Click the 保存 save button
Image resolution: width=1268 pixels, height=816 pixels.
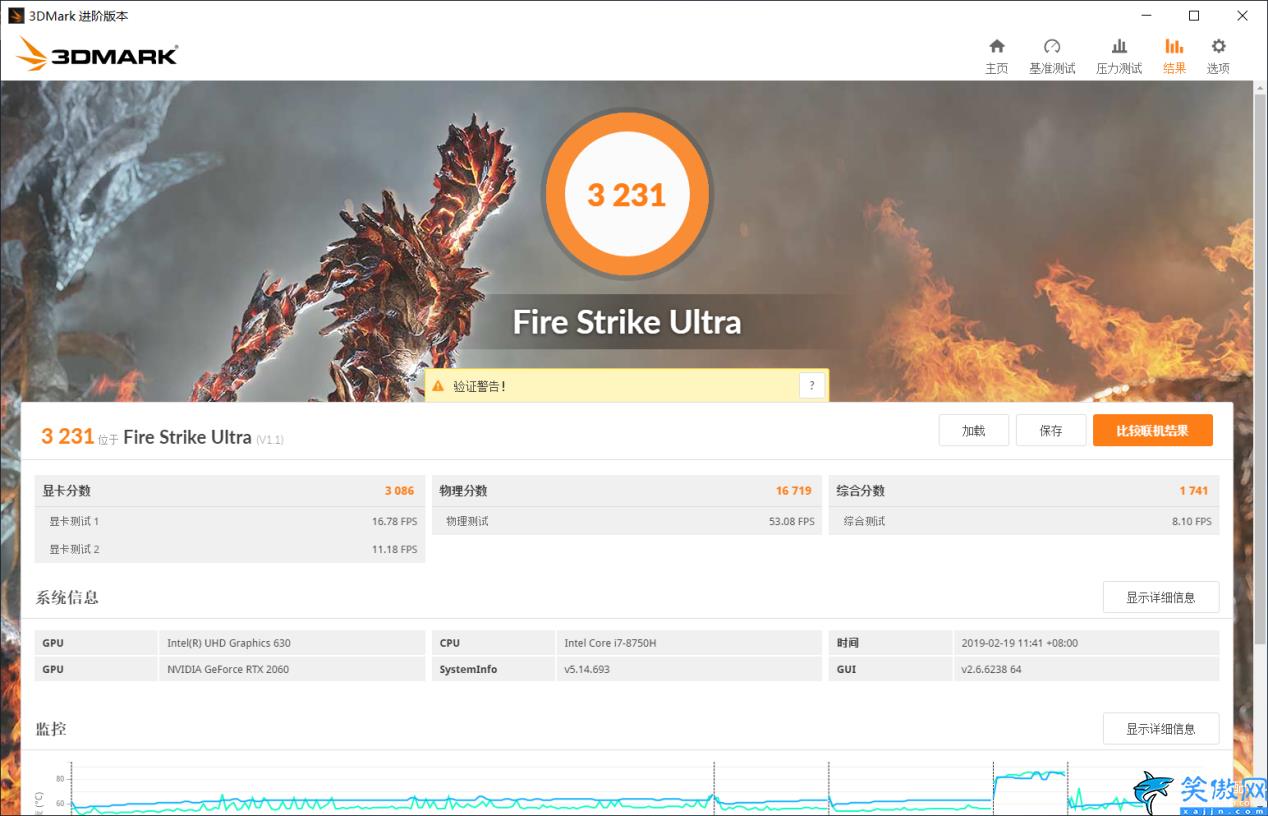pyautogui.click(x=1051, y=431)
